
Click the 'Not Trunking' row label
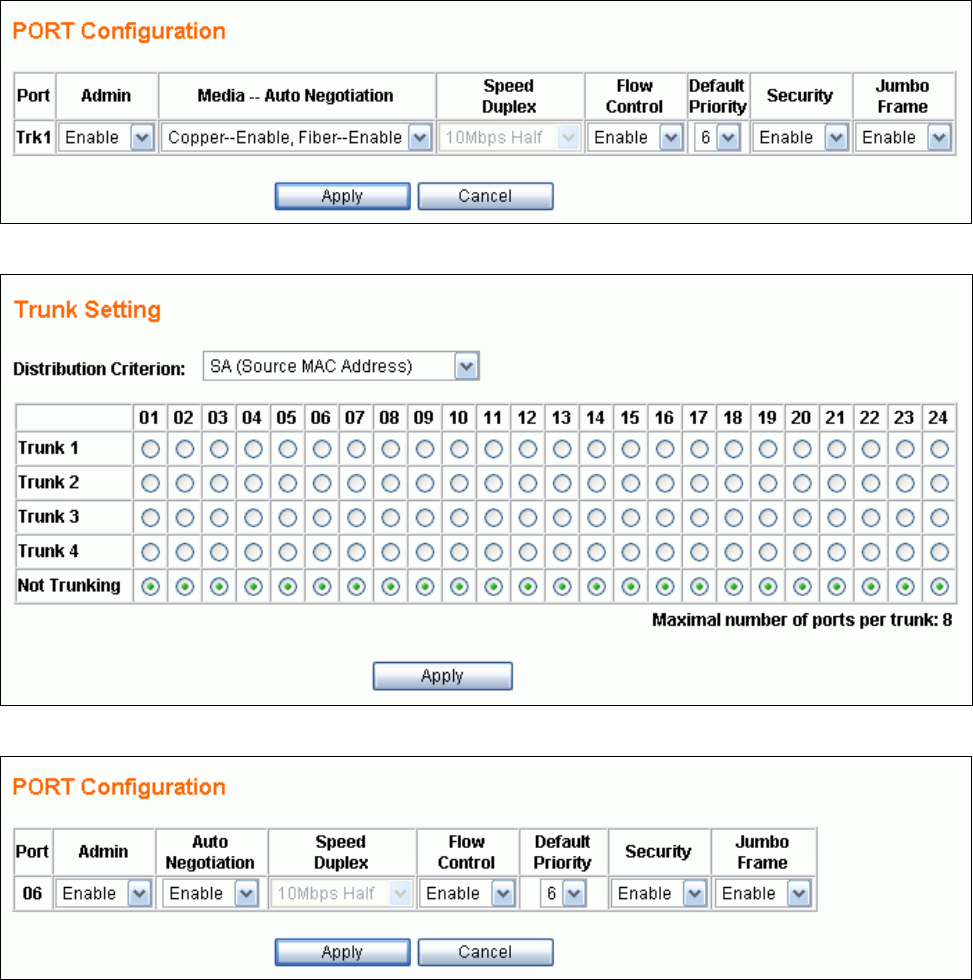(69, 586)
